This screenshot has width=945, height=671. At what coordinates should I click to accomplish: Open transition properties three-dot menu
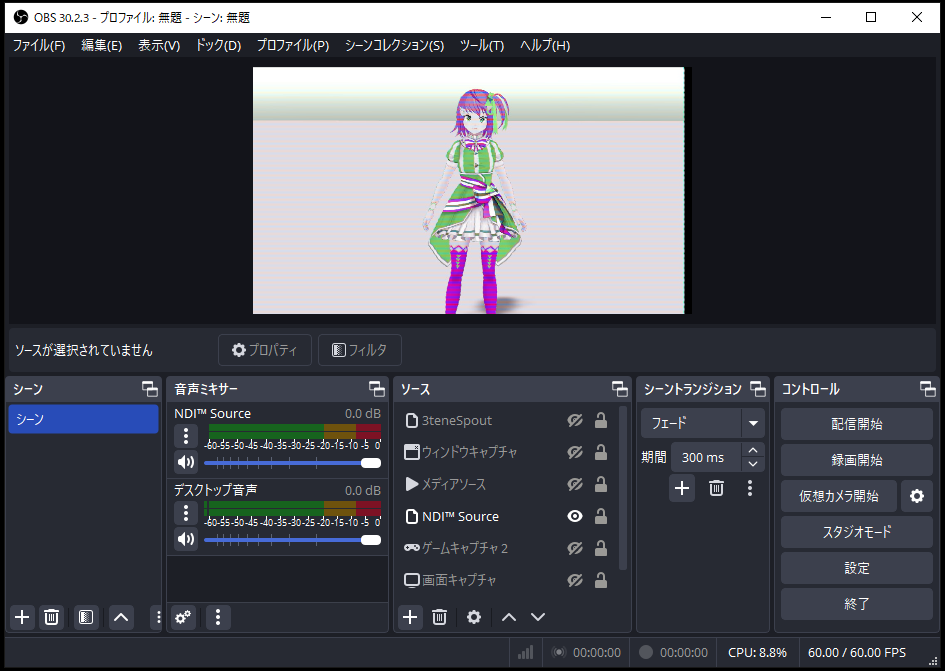point(750,488)
